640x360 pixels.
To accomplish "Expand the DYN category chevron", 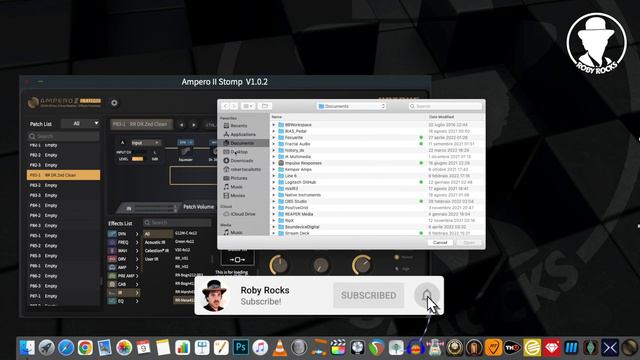I will coord(137,234).
